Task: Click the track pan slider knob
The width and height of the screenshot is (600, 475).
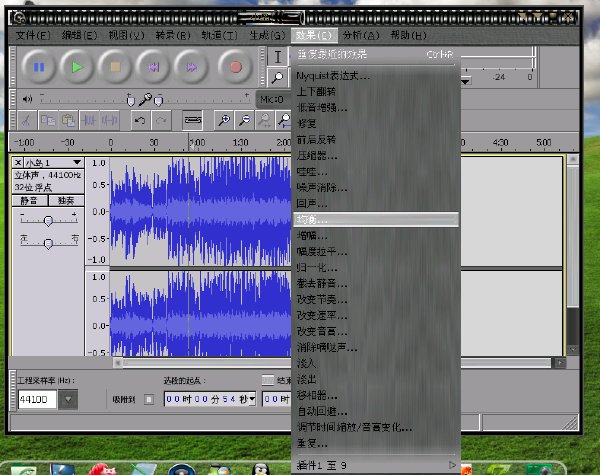Action: [48, 243]
